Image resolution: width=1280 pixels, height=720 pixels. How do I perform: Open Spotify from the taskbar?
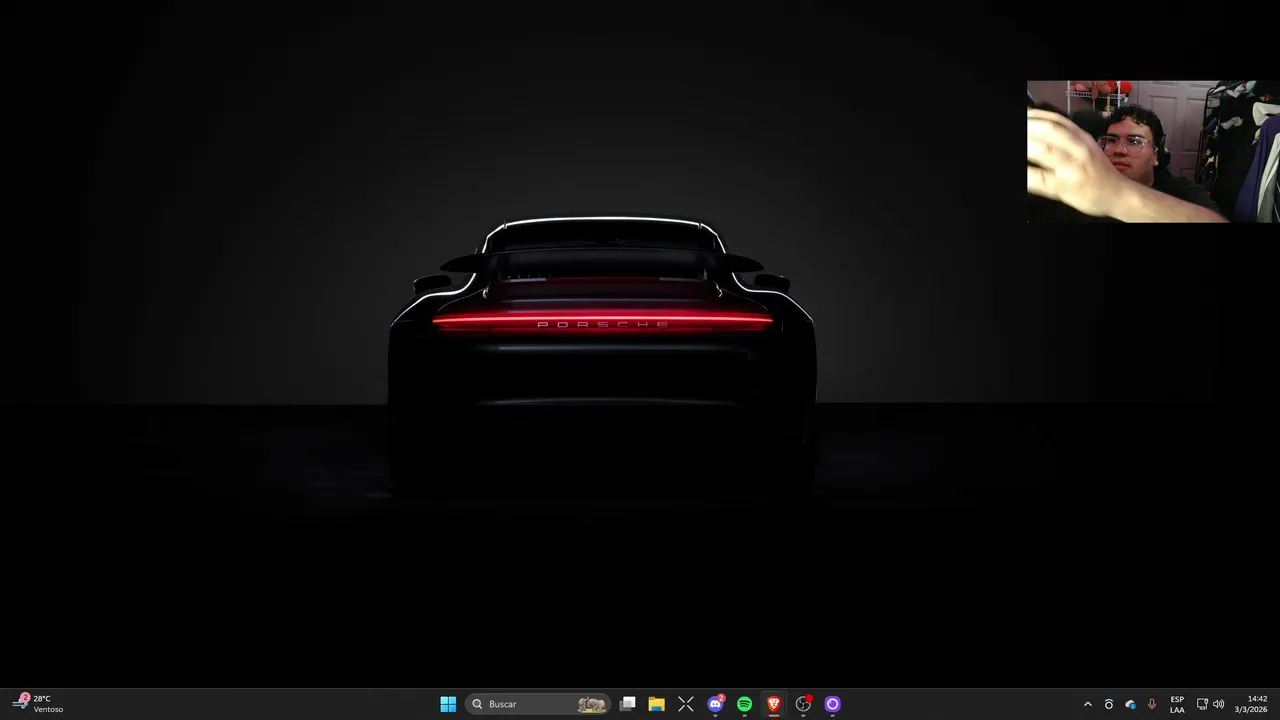[x=744, y=704]
